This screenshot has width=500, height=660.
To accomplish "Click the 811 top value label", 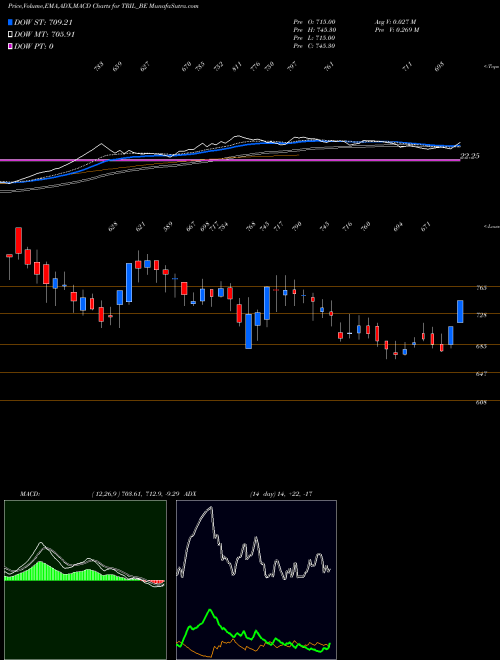I will tap(237, 67).
